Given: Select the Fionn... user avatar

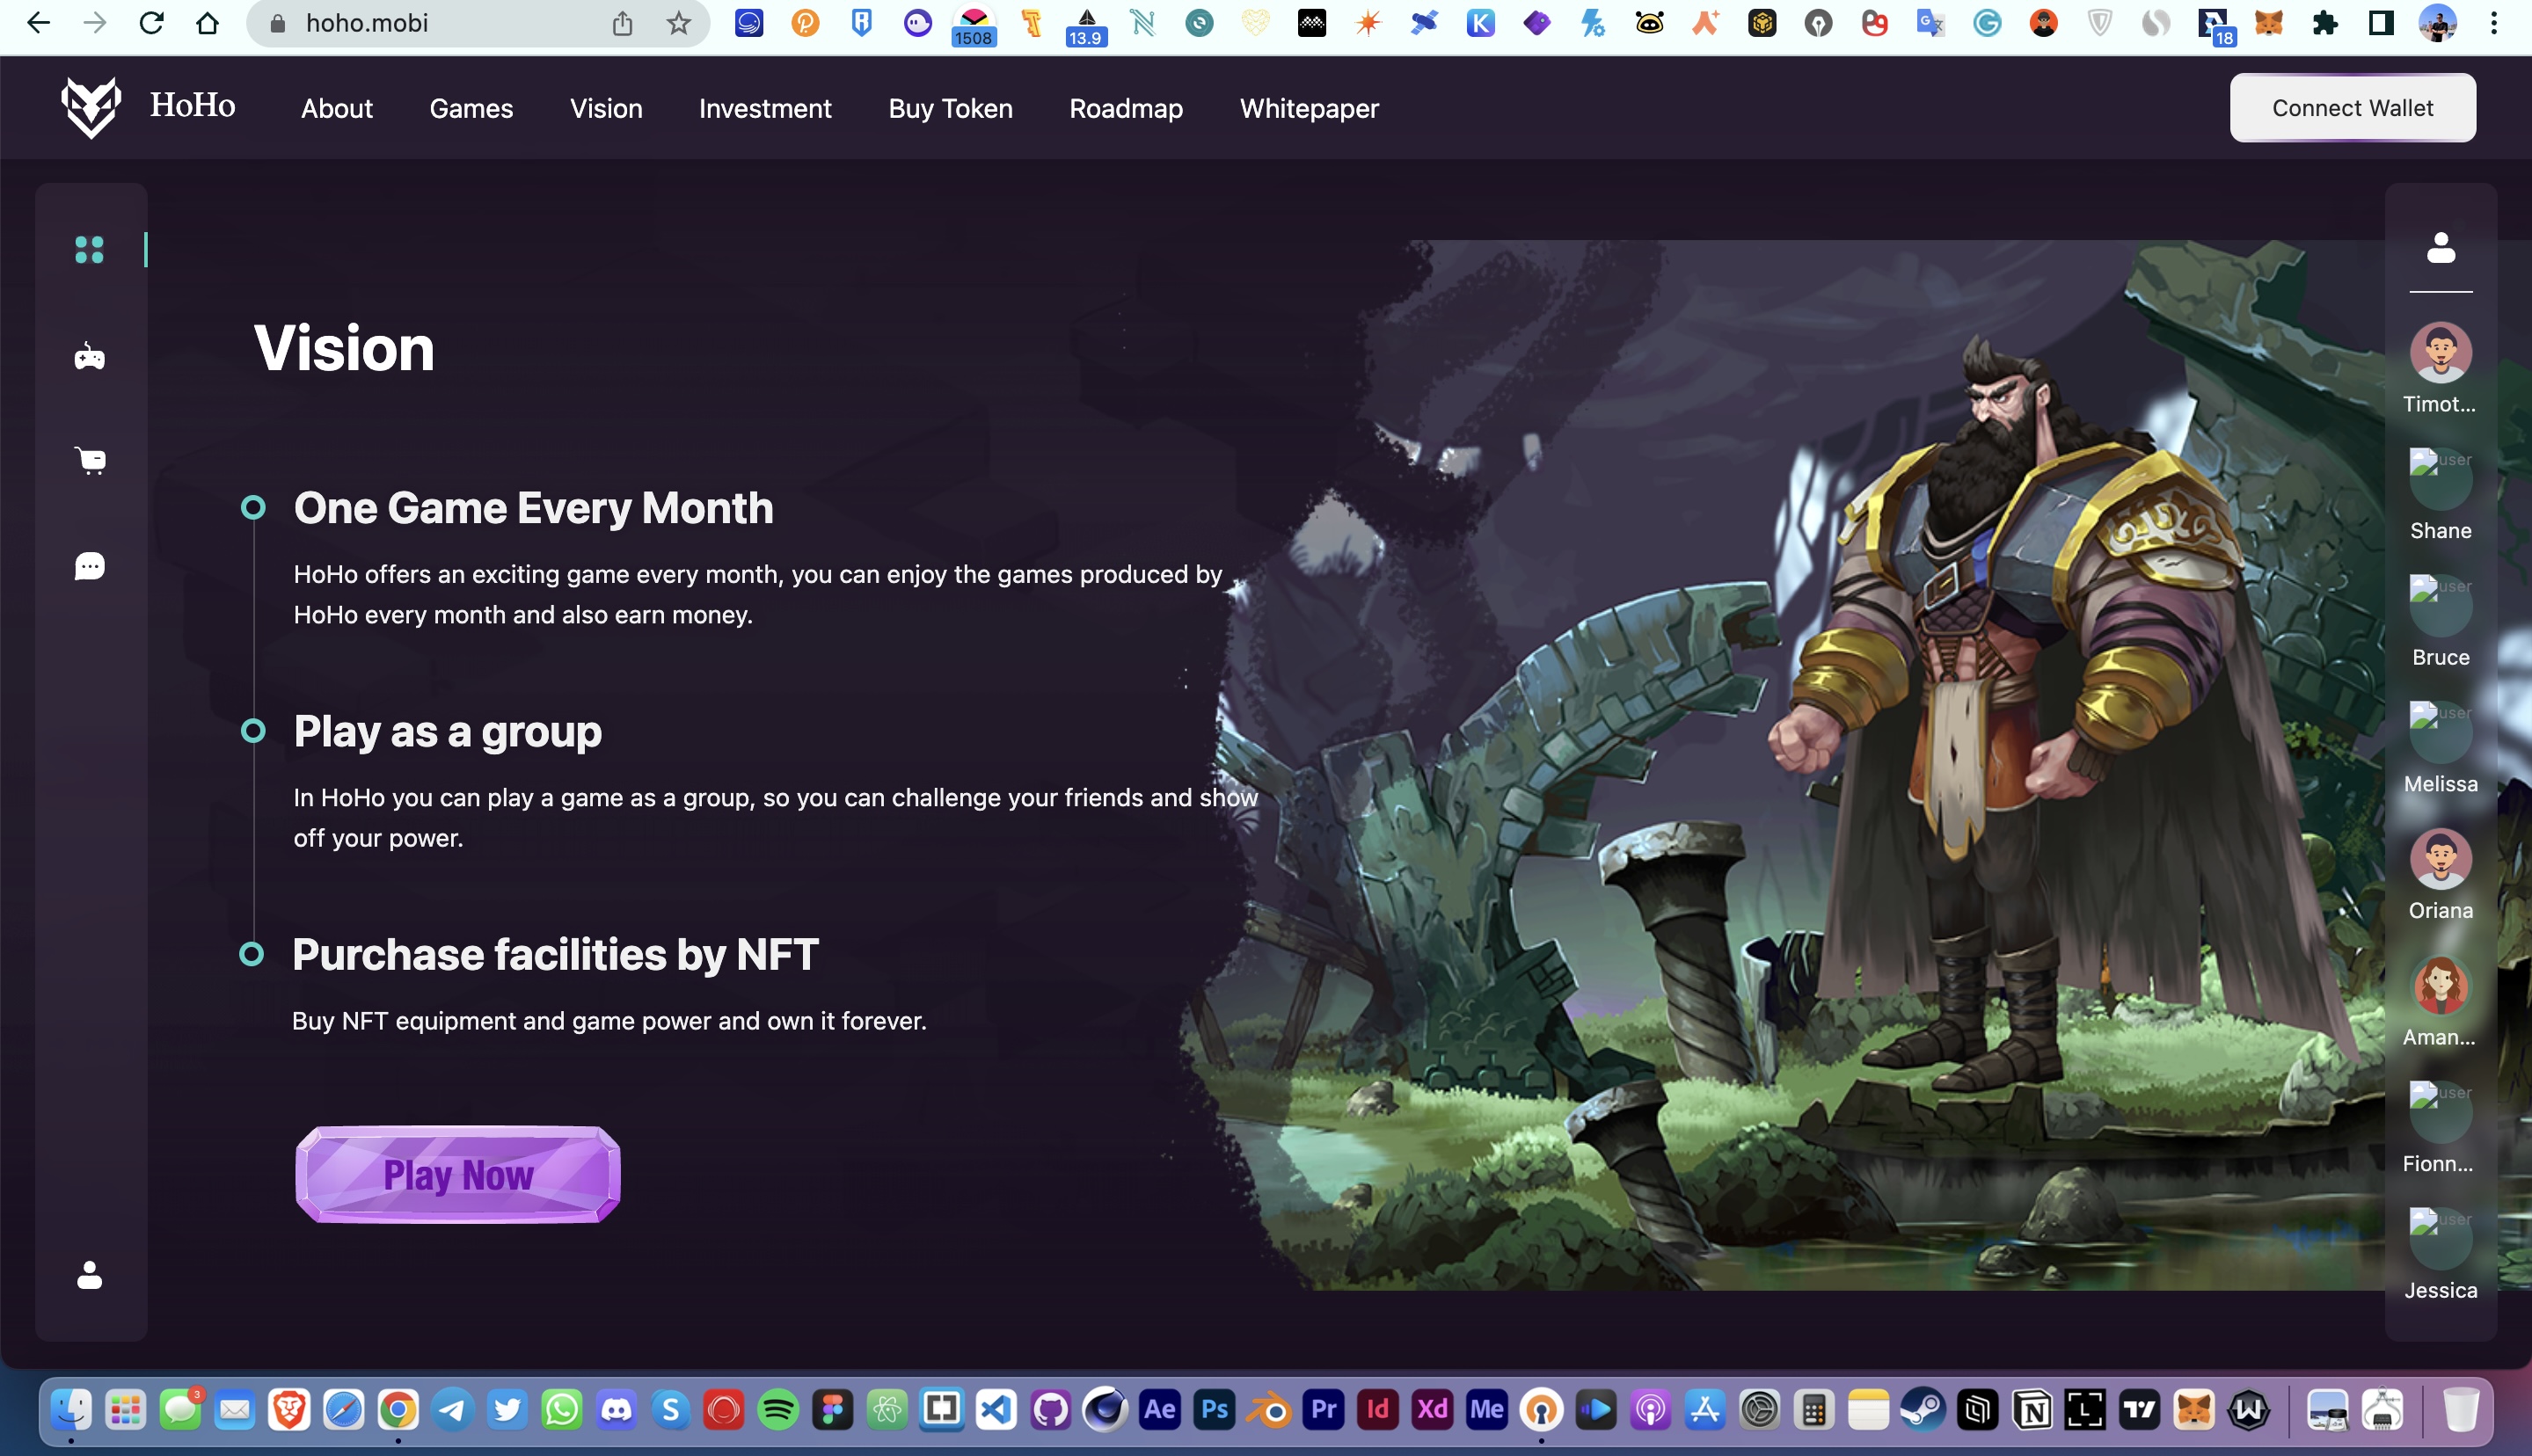Looking at the screenshot, I should click(2440, 1111).
